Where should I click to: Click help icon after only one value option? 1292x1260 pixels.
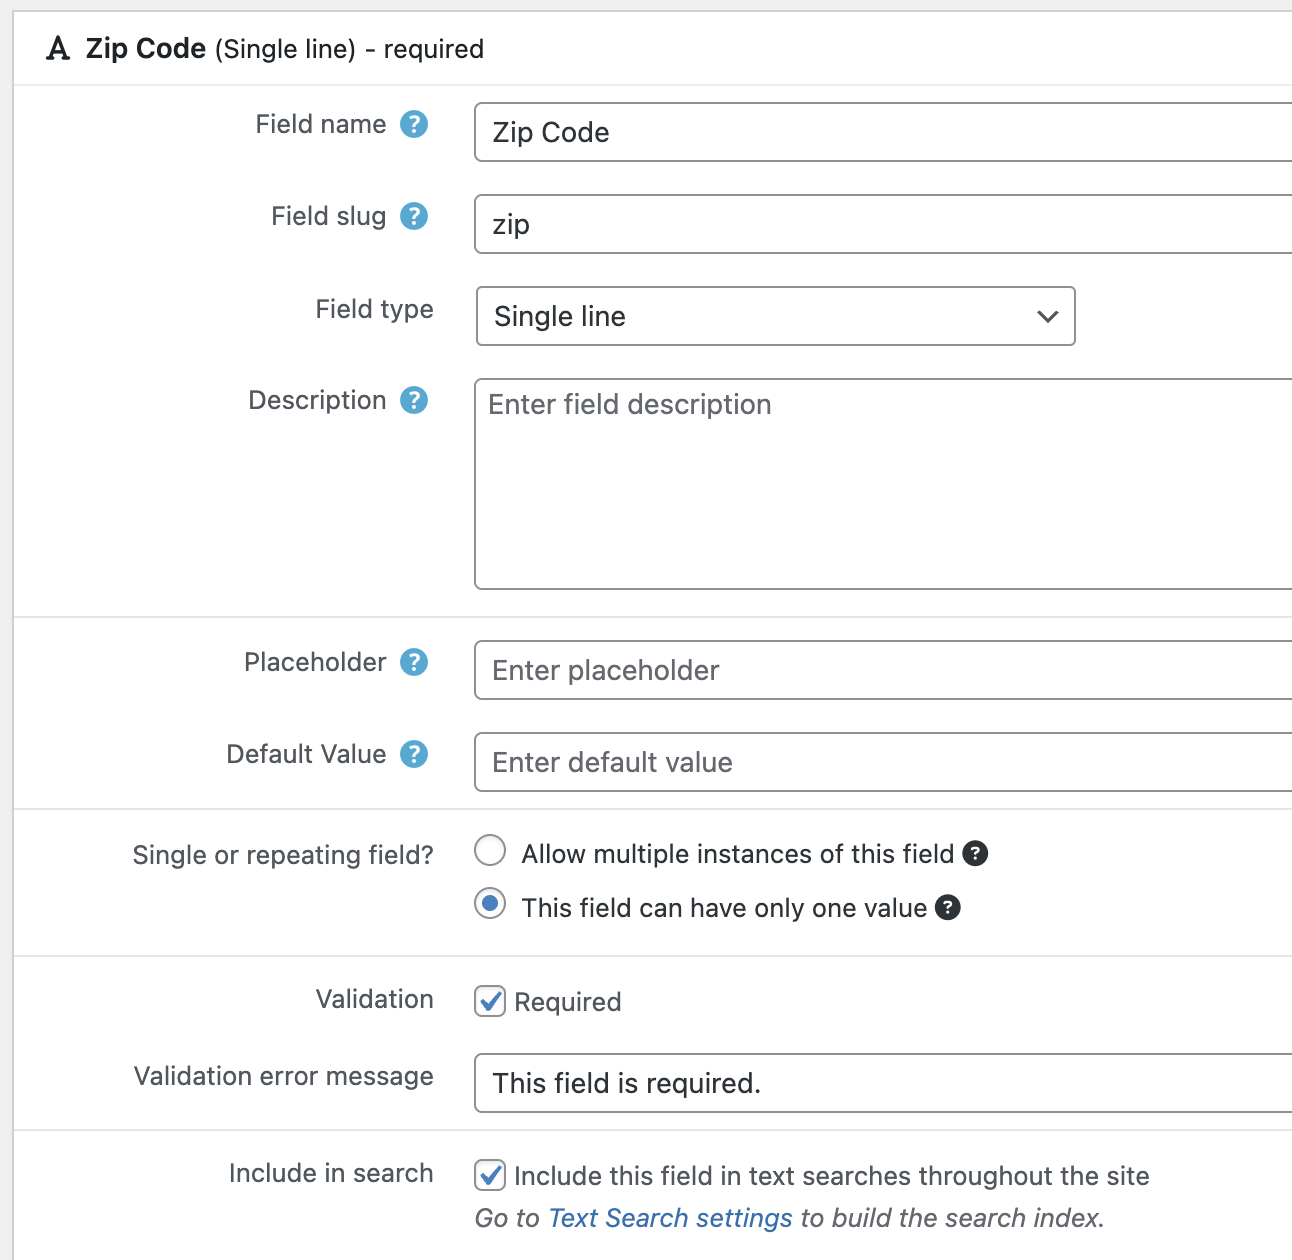point(948,908)
